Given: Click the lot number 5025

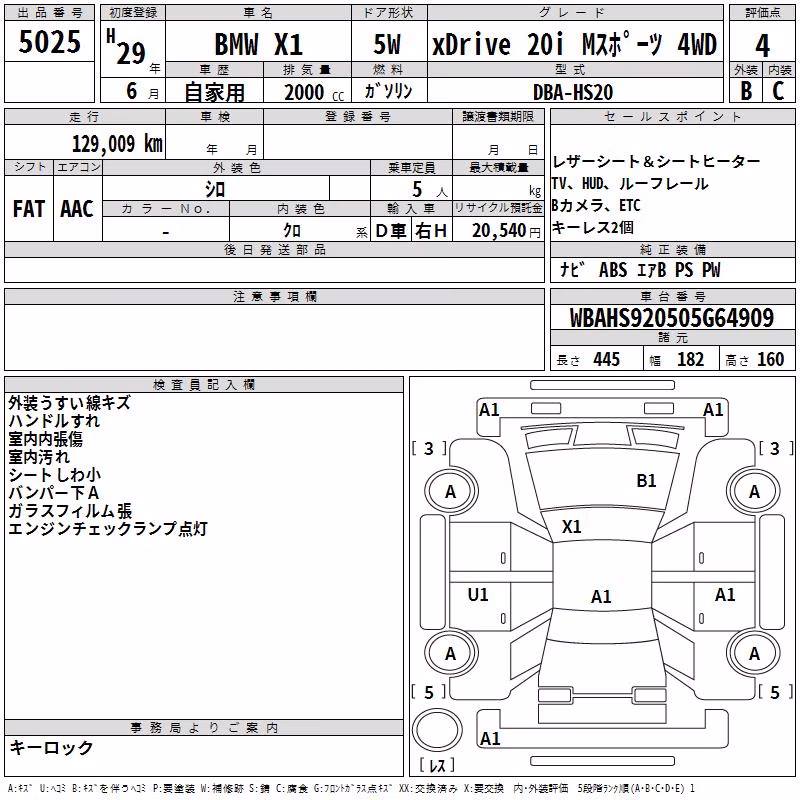Looking at the screenshot, I should tap(49, 42).
